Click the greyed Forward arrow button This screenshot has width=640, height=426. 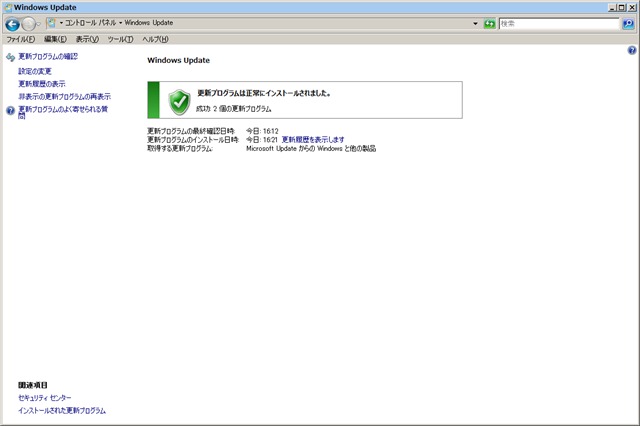[x=28, y=24]
